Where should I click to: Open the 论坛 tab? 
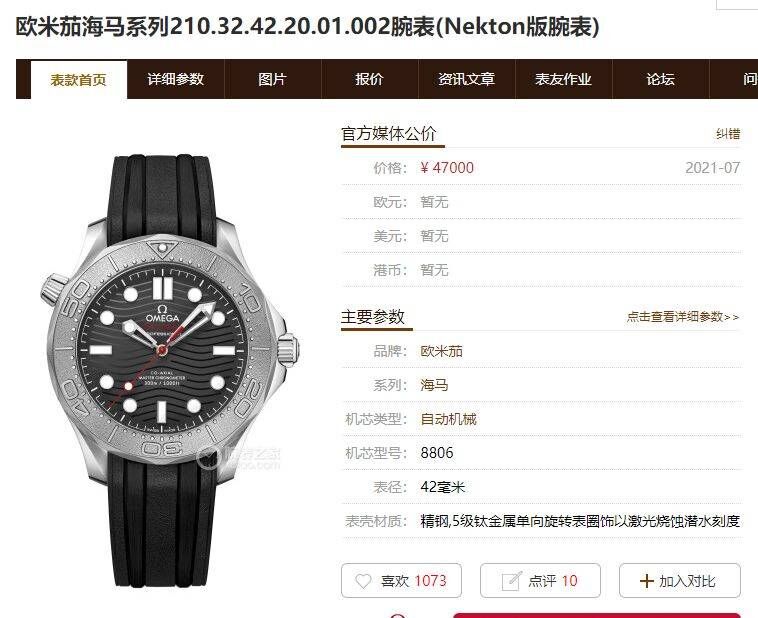point(660,79)
